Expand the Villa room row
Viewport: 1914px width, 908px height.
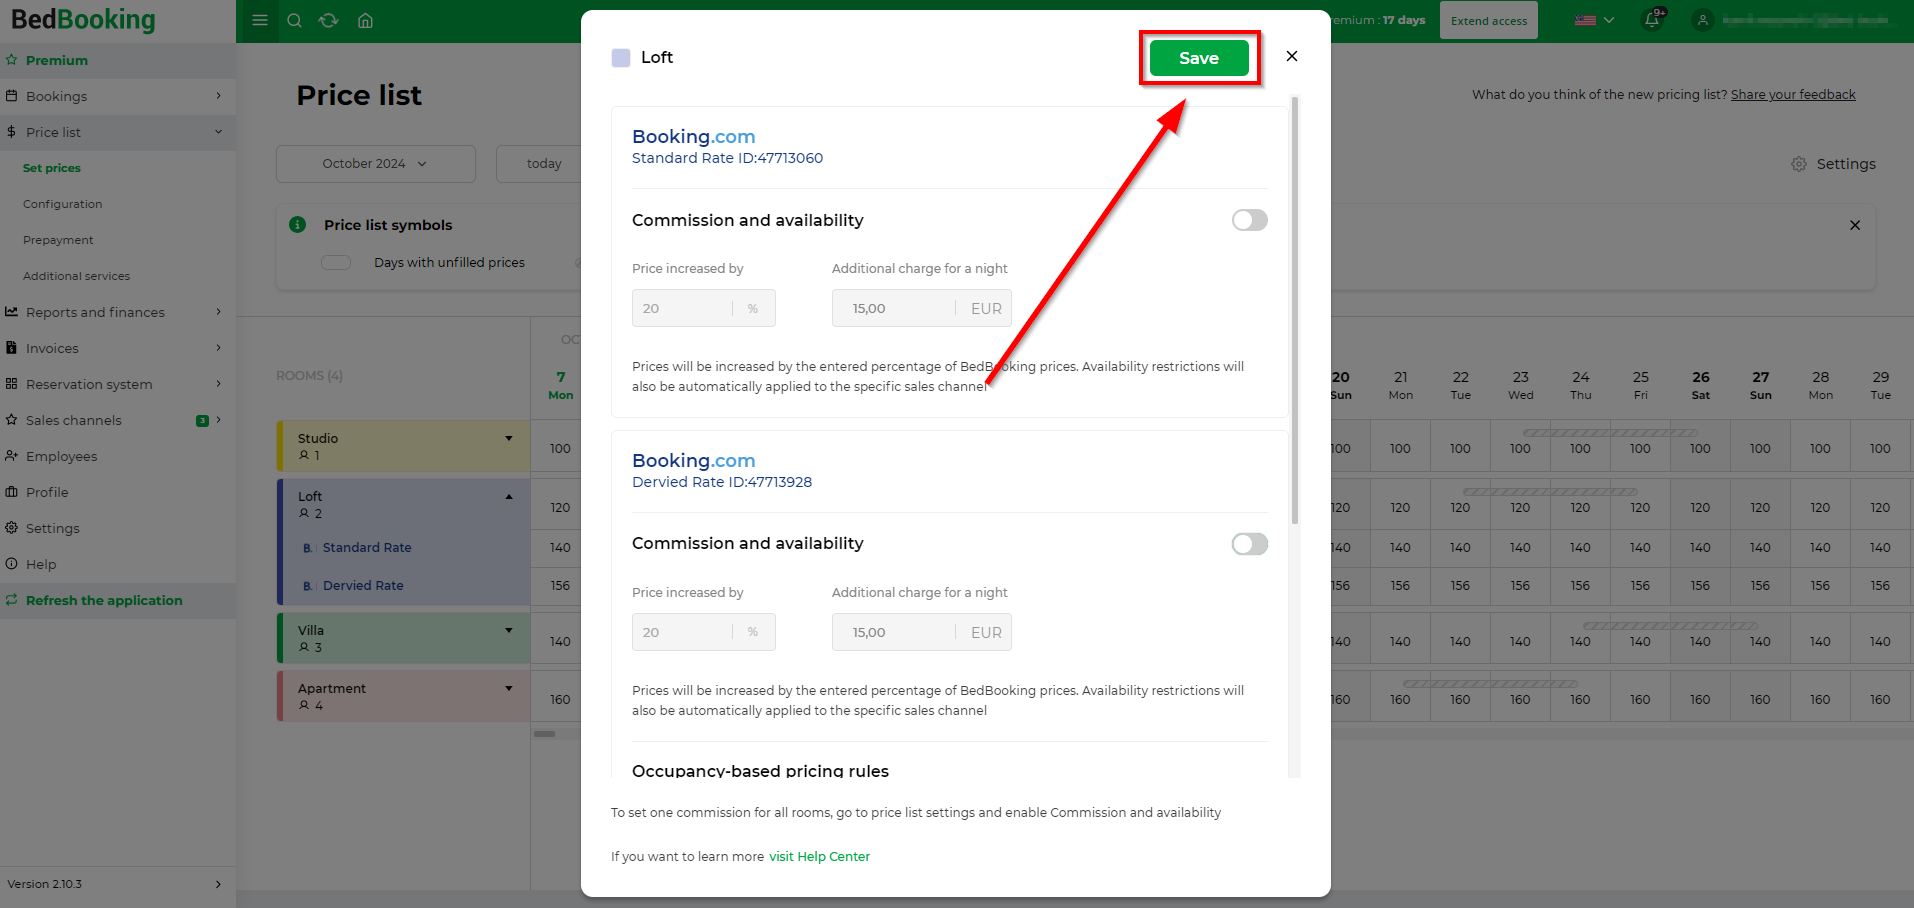tap(509, 630)
